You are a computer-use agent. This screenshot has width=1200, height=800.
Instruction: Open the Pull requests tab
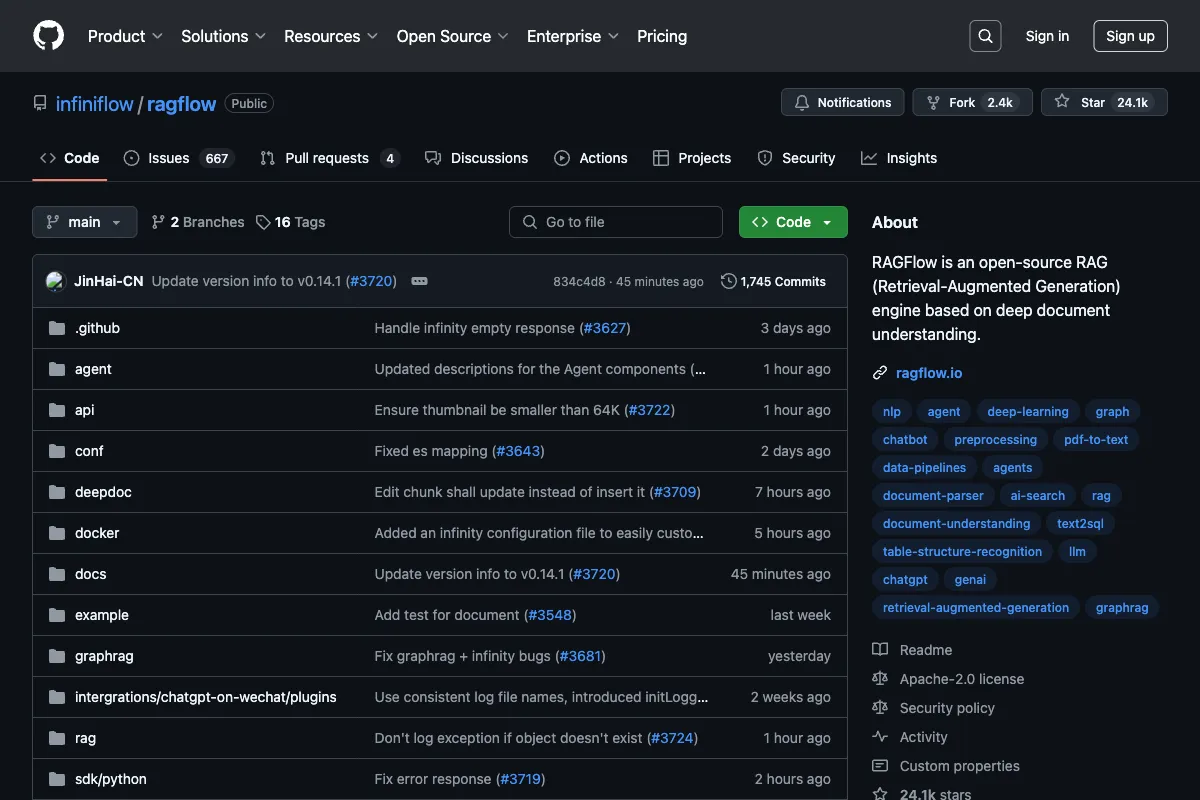pos(329,158)
